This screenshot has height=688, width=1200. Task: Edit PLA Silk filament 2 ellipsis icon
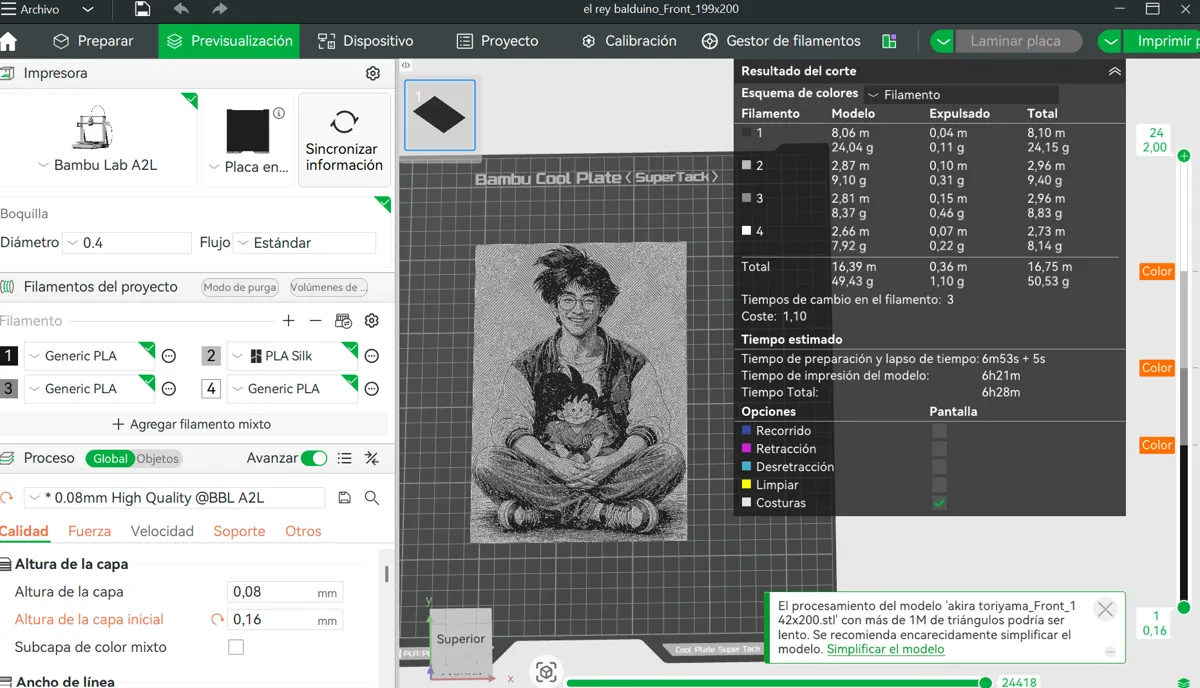[372, 356]
